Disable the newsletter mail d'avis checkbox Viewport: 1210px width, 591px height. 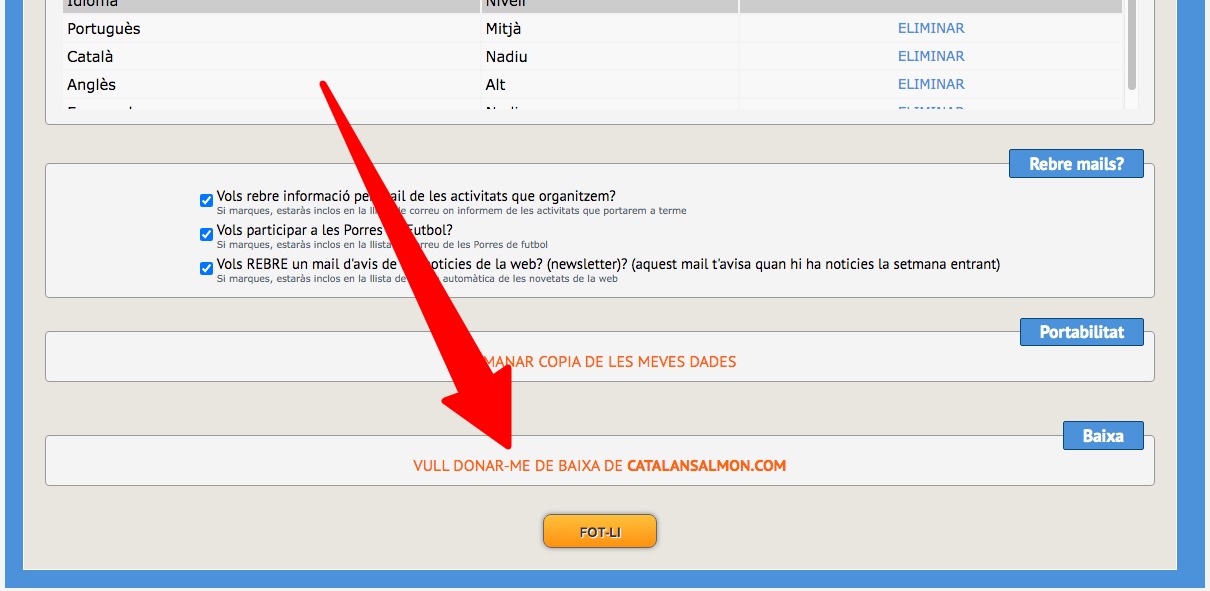click(x=207, y=268)
